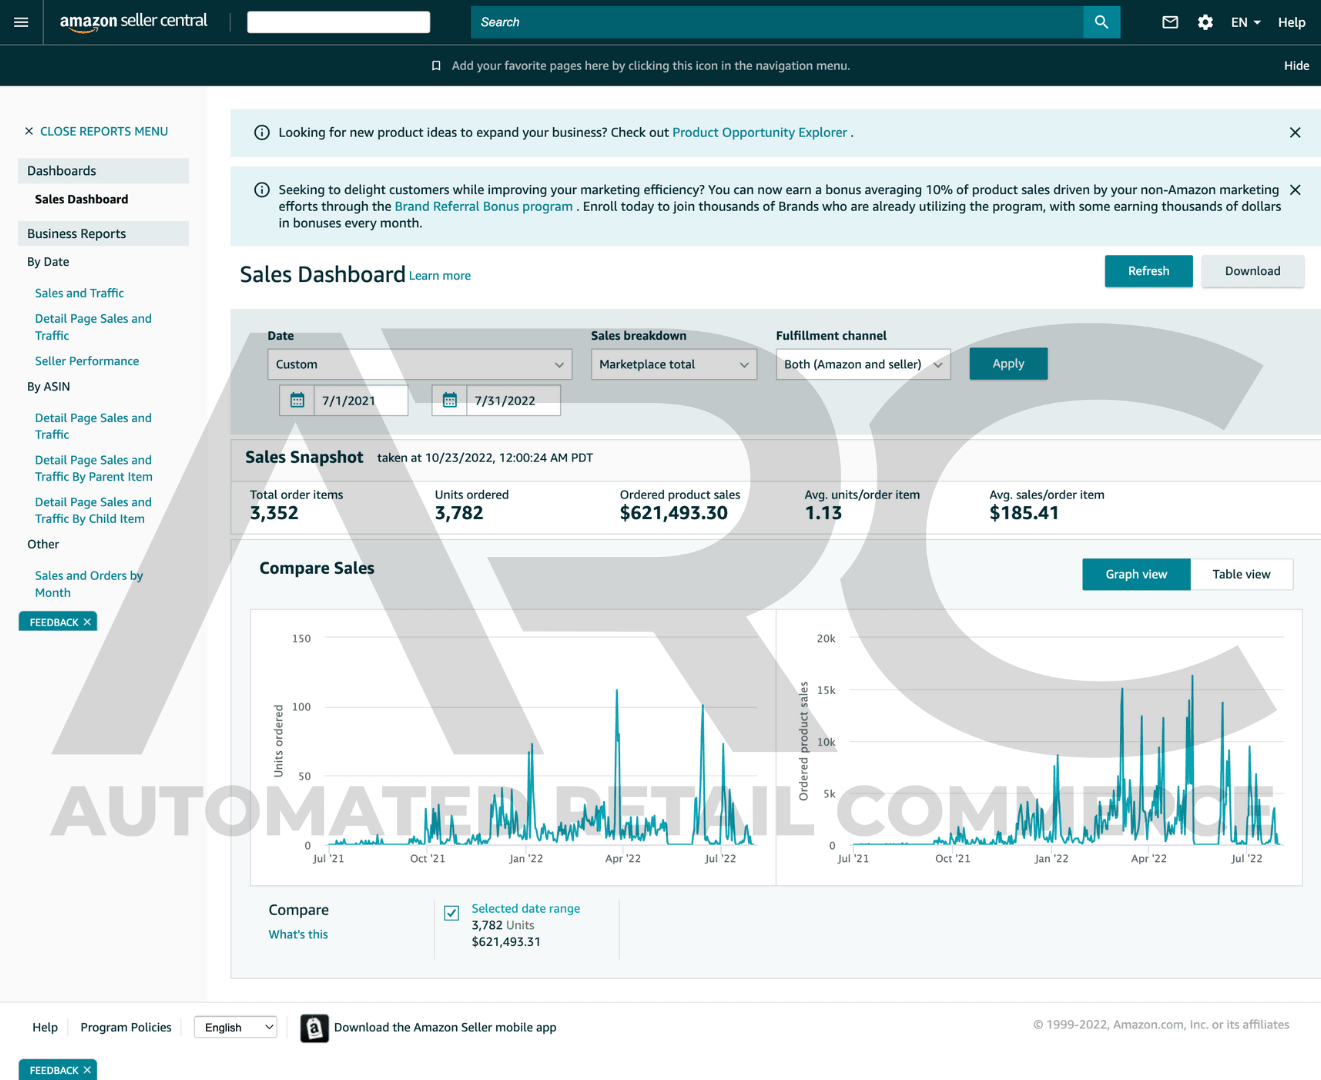
Task: Click the search magnifier icon
Action: [1101, 21]
